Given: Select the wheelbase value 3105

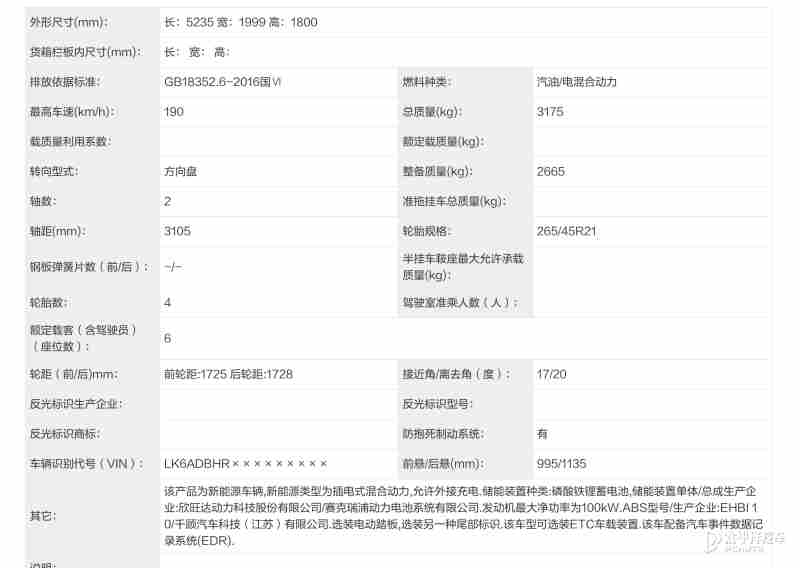Looking at the screenshot, I should tap(177, 232).
